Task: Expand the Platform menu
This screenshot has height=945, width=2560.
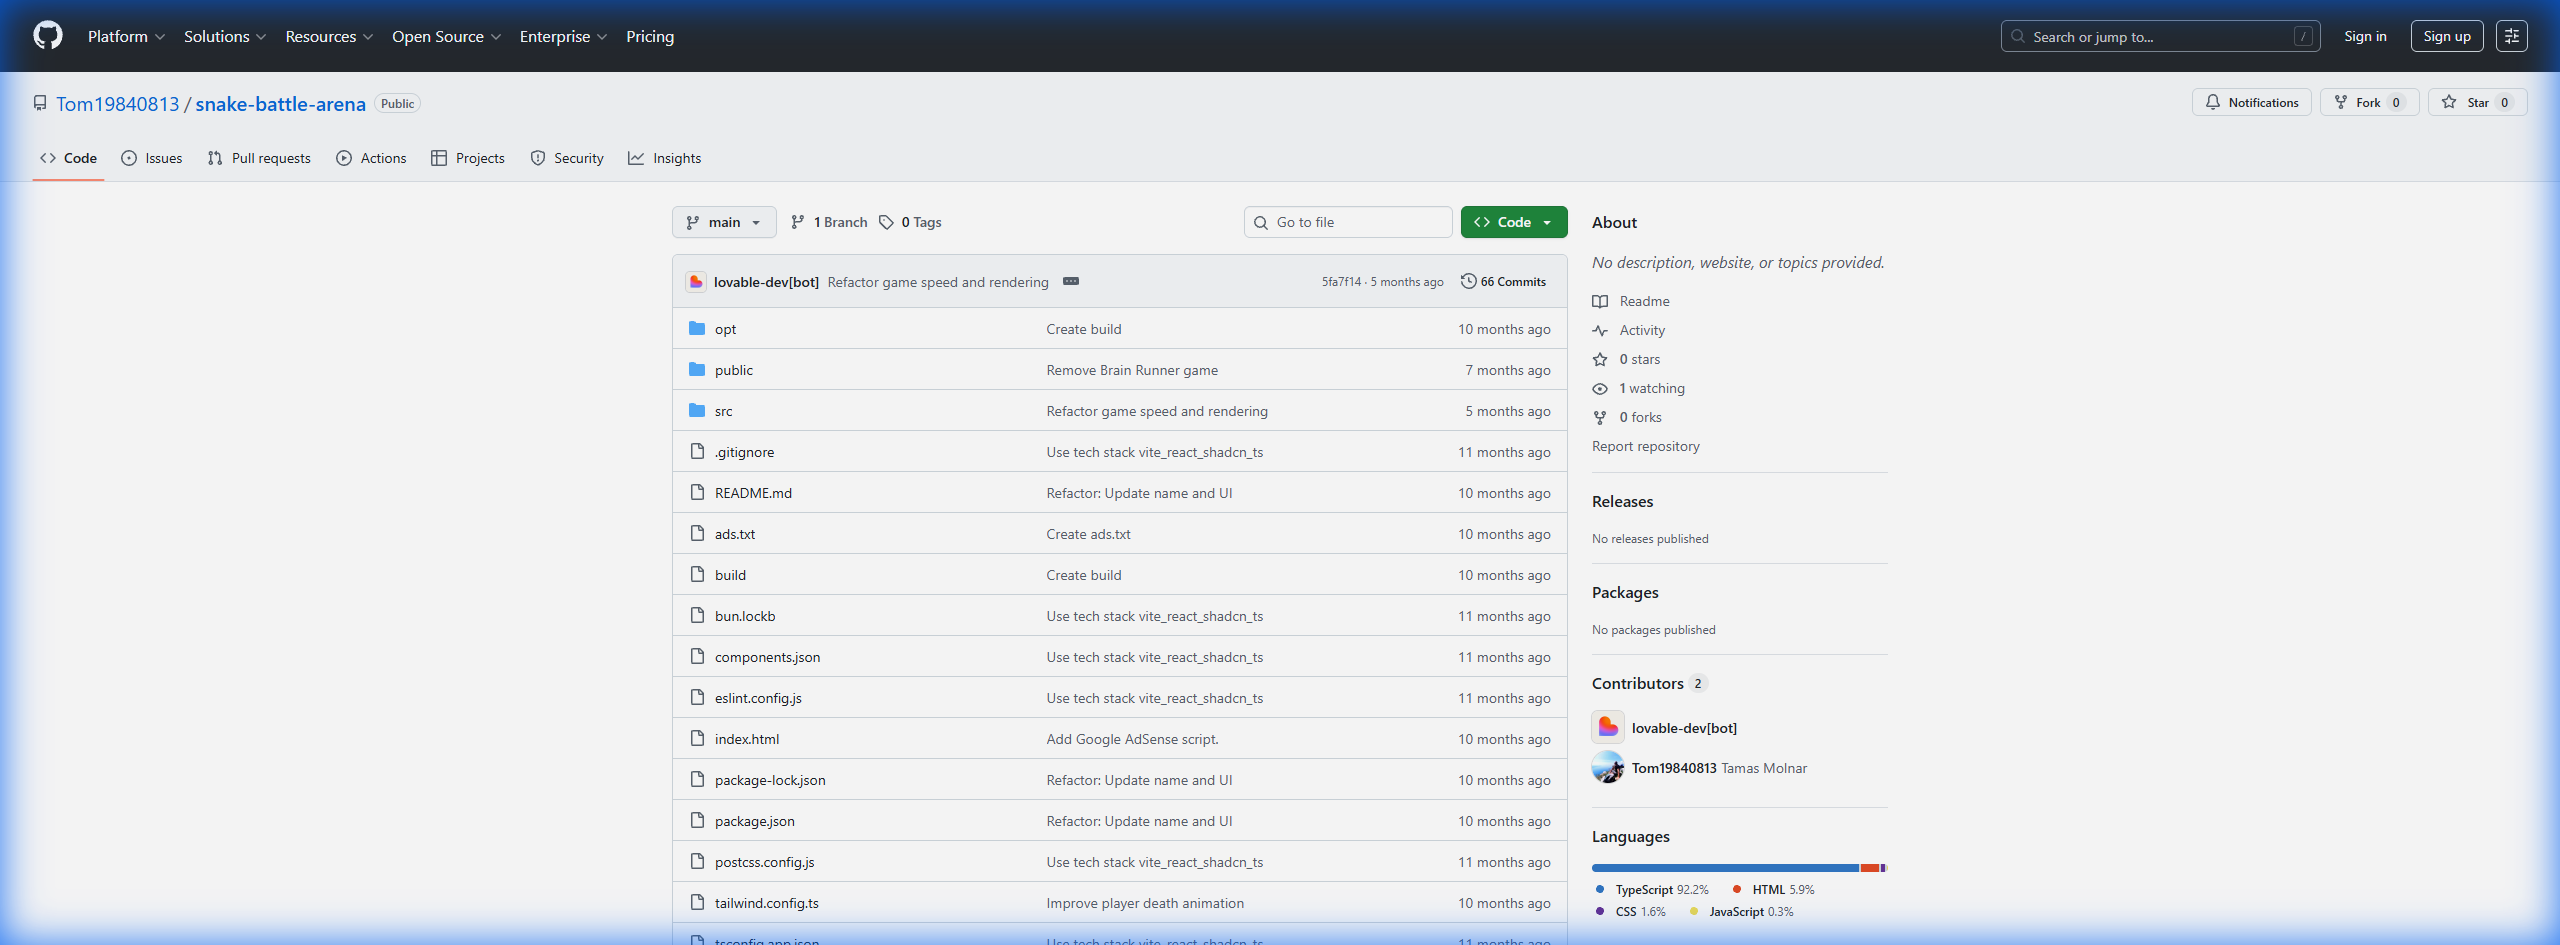Action: 126,36
